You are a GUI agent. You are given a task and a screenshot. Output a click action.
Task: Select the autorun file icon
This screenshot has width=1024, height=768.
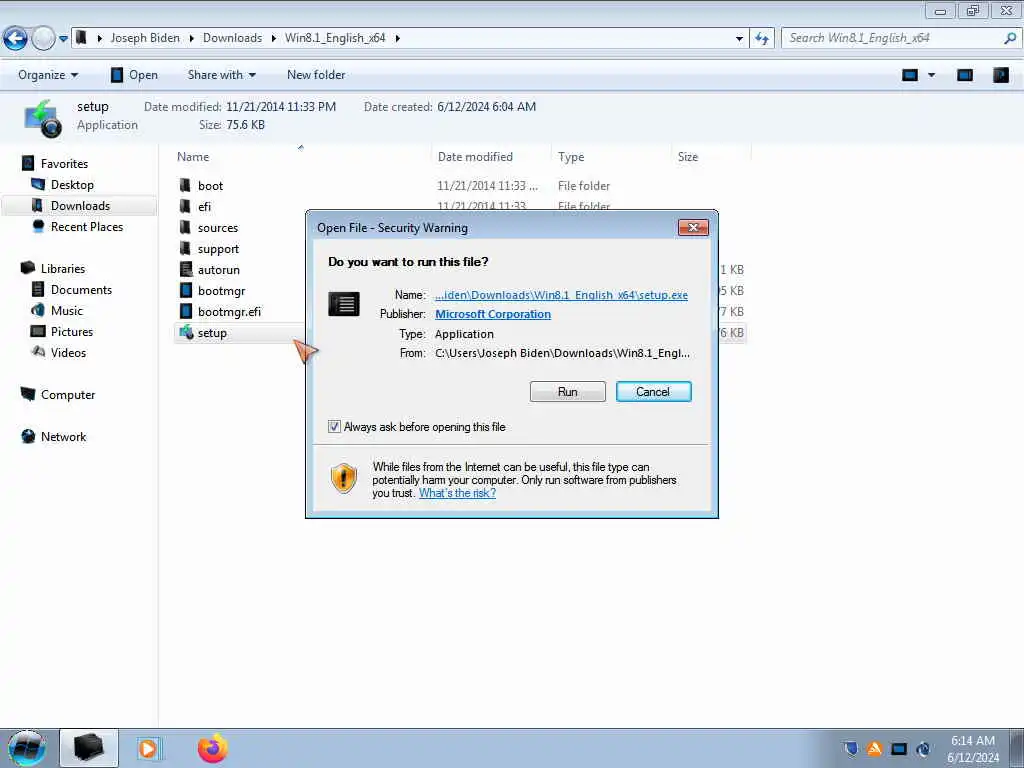coord(186,269)
